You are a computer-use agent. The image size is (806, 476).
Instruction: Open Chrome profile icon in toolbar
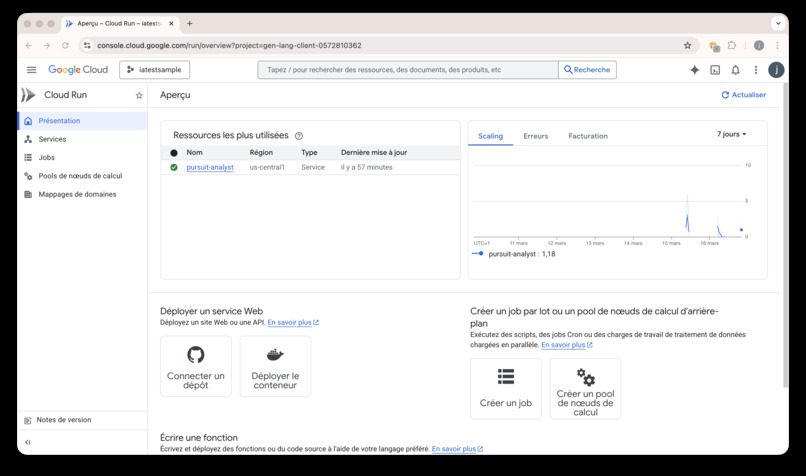point(759,45)
